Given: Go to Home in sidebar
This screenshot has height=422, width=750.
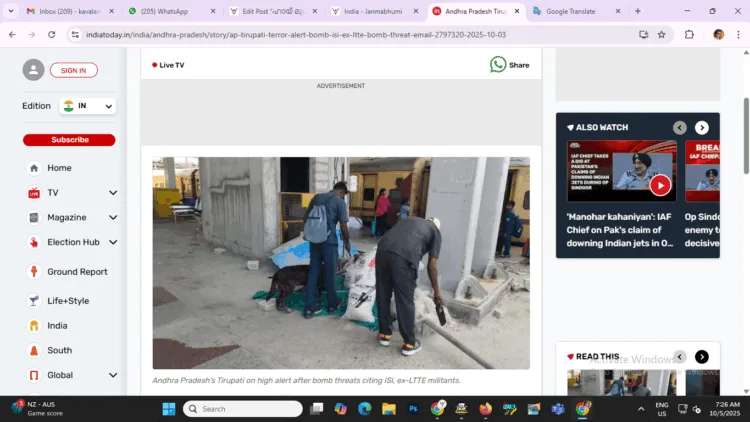Looking at the screenshot, I should click(59, 168).
